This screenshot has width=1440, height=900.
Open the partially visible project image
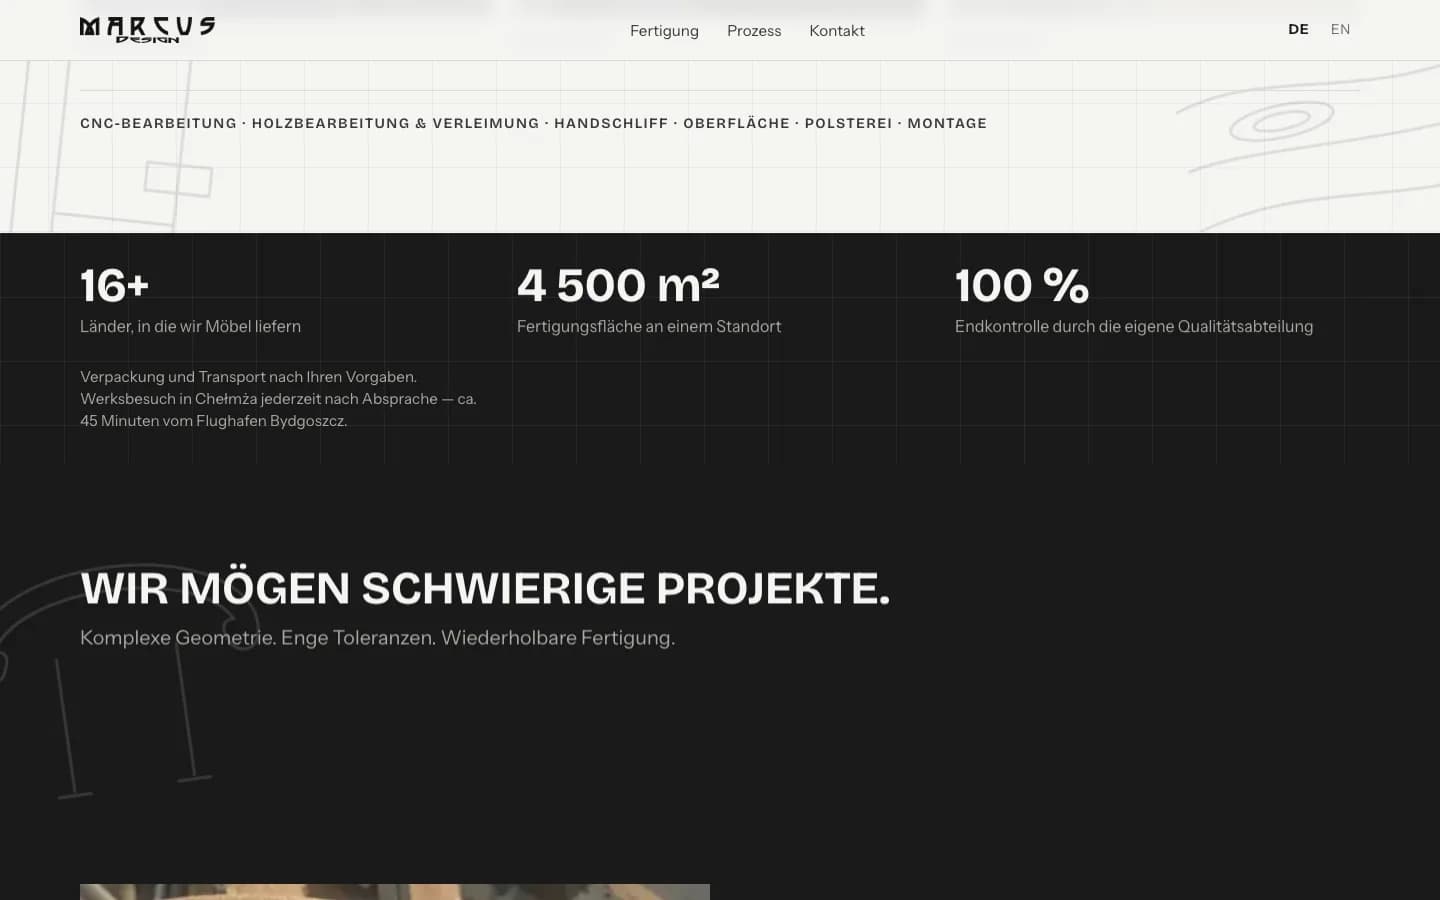pyautogui.click(x=395, y=892)
